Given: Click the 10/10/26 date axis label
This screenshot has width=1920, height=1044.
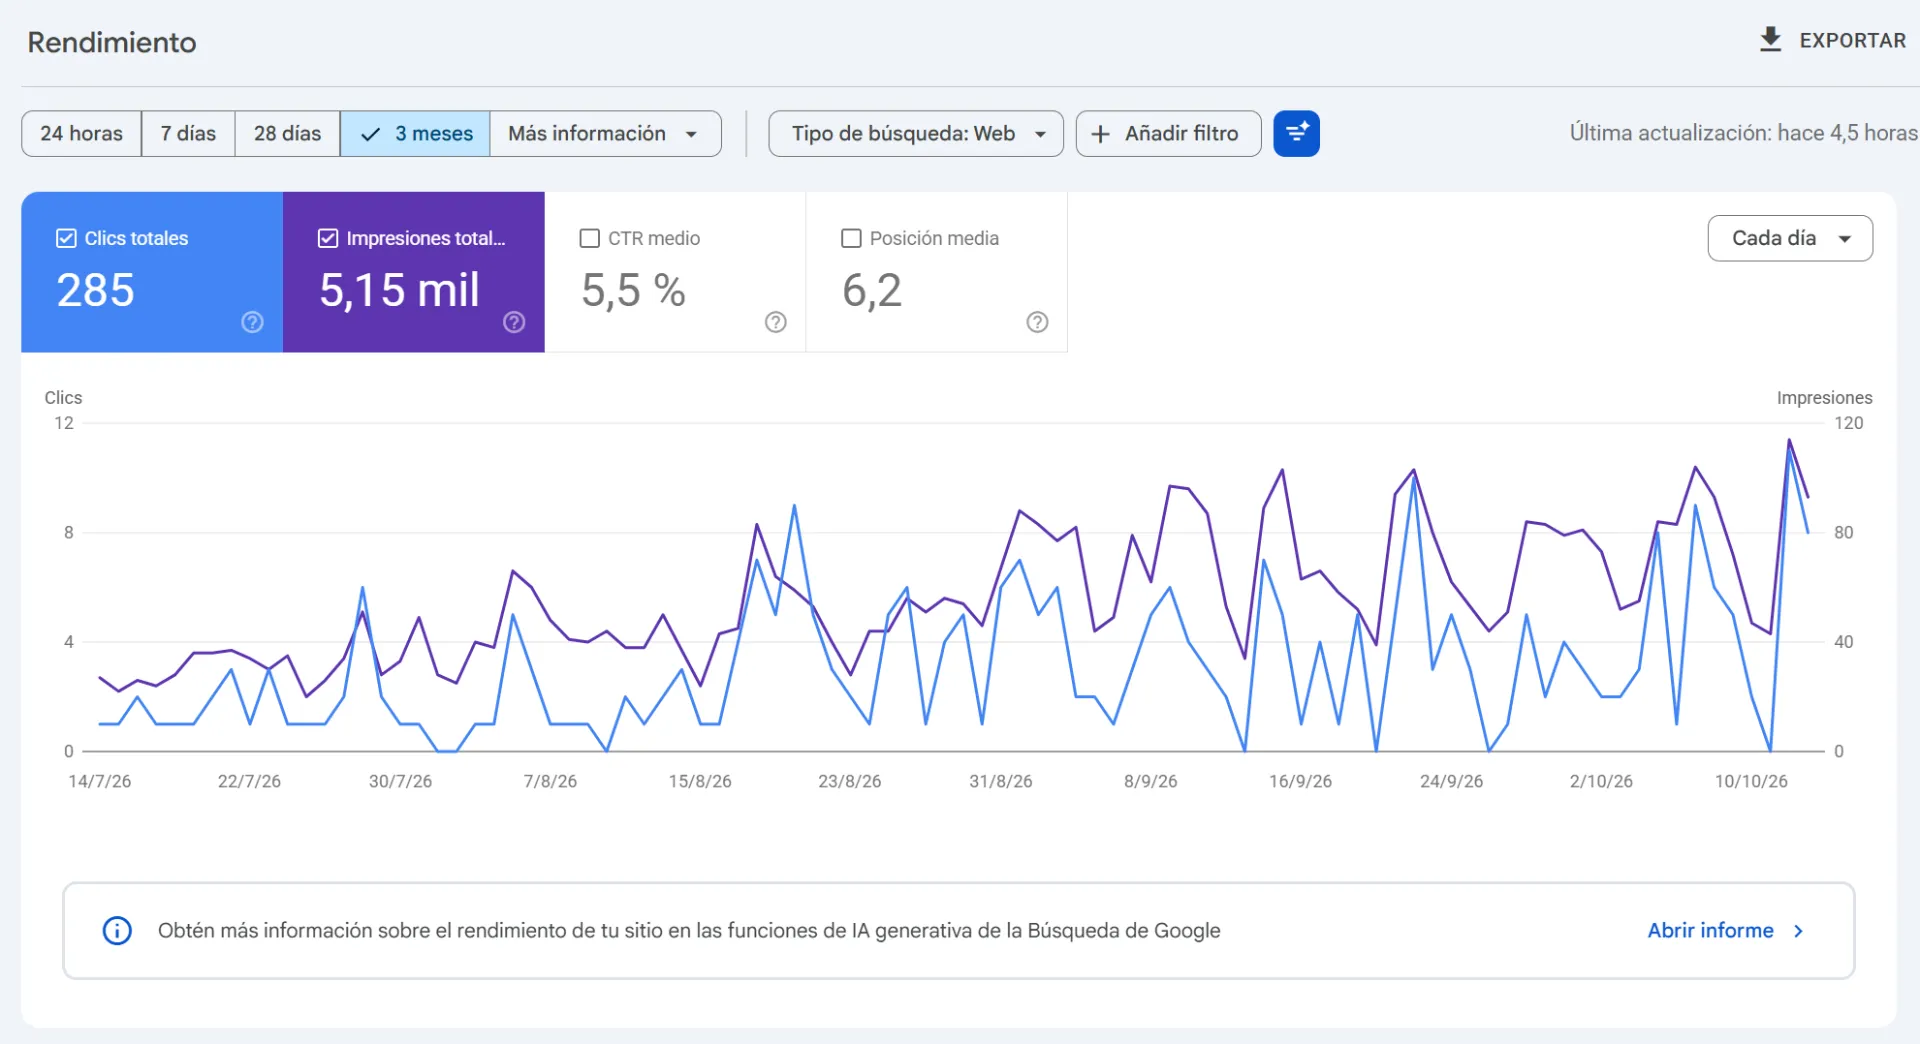Looking at the screenshot, I should [1751, 781].
